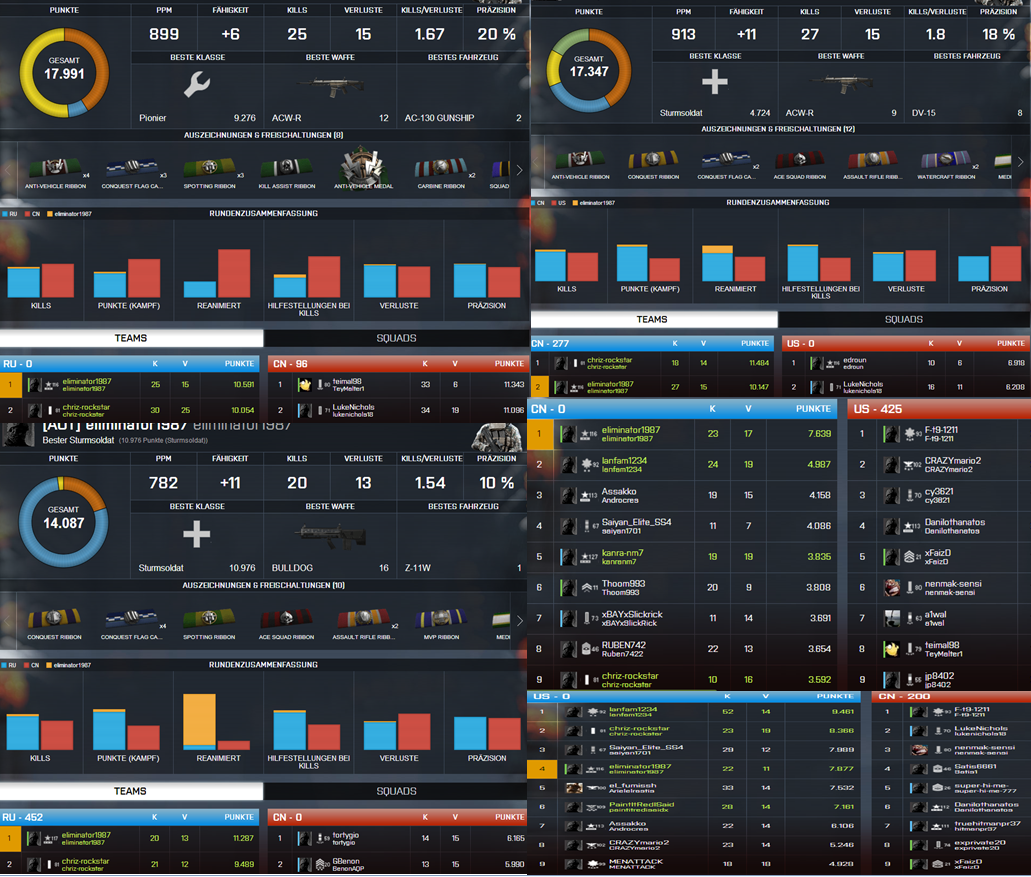Click soldier portrait beside Bester Sturmsoldat header

coord(497,437)
